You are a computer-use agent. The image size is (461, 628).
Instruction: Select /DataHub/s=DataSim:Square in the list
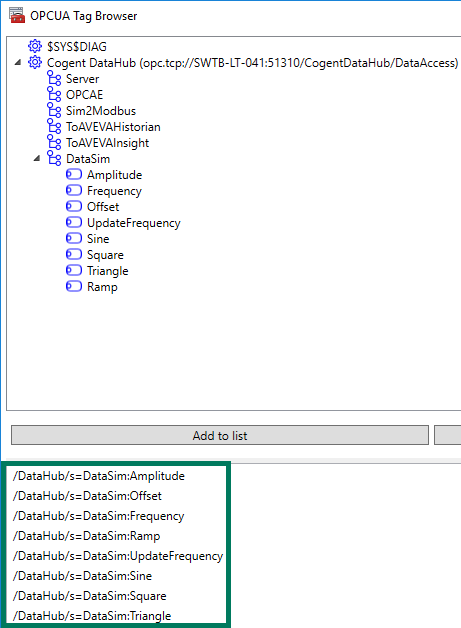[89, 596]
